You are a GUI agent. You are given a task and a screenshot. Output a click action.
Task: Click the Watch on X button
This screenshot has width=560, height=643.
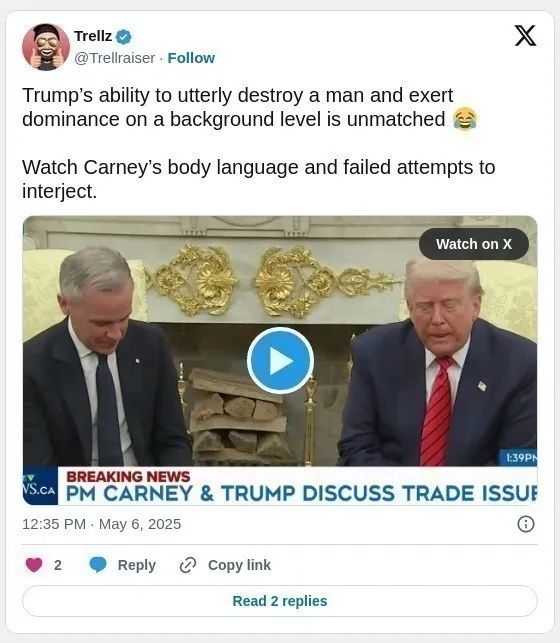[x=474, y=244]
